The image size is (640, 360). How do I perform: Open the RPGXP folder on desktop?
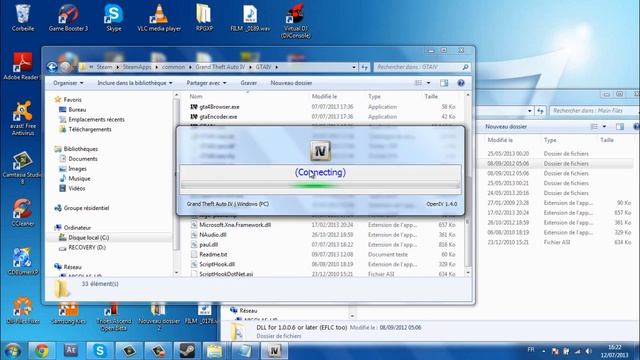[204, 17]
